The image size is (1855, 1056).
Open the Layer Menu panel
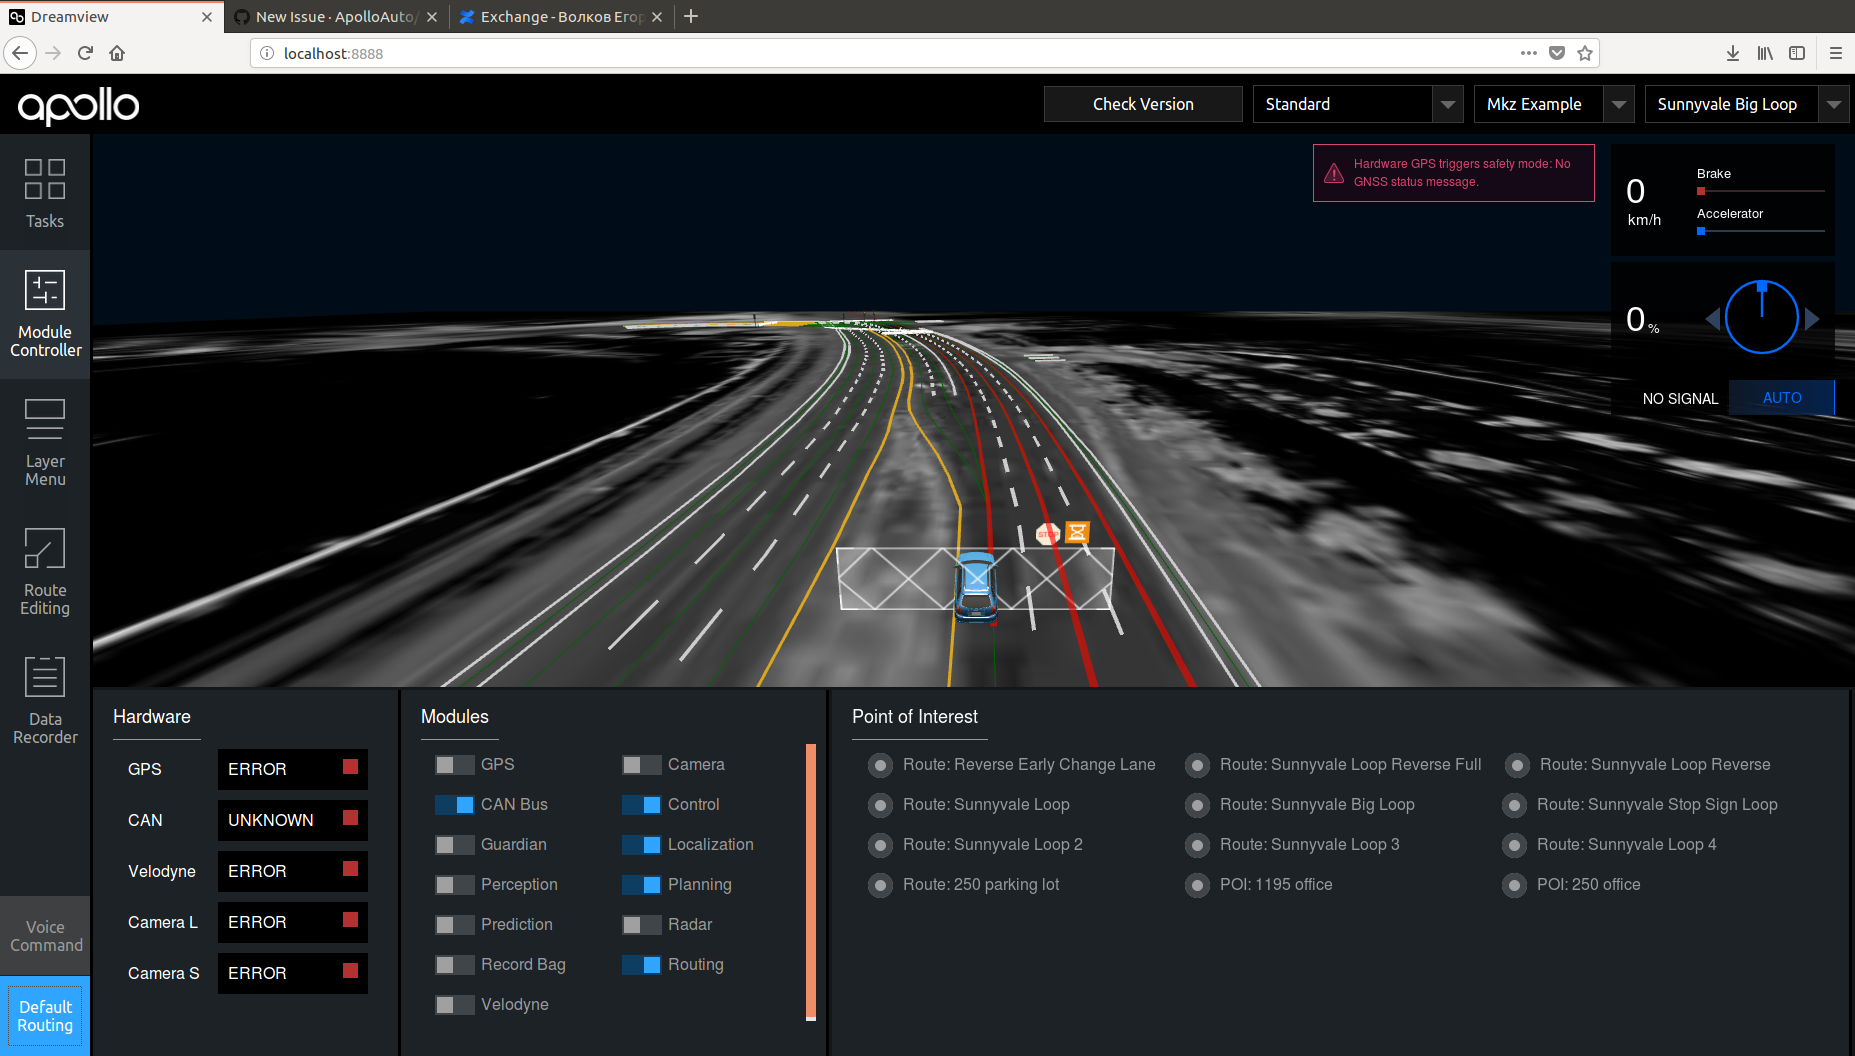tap(45, 443)
